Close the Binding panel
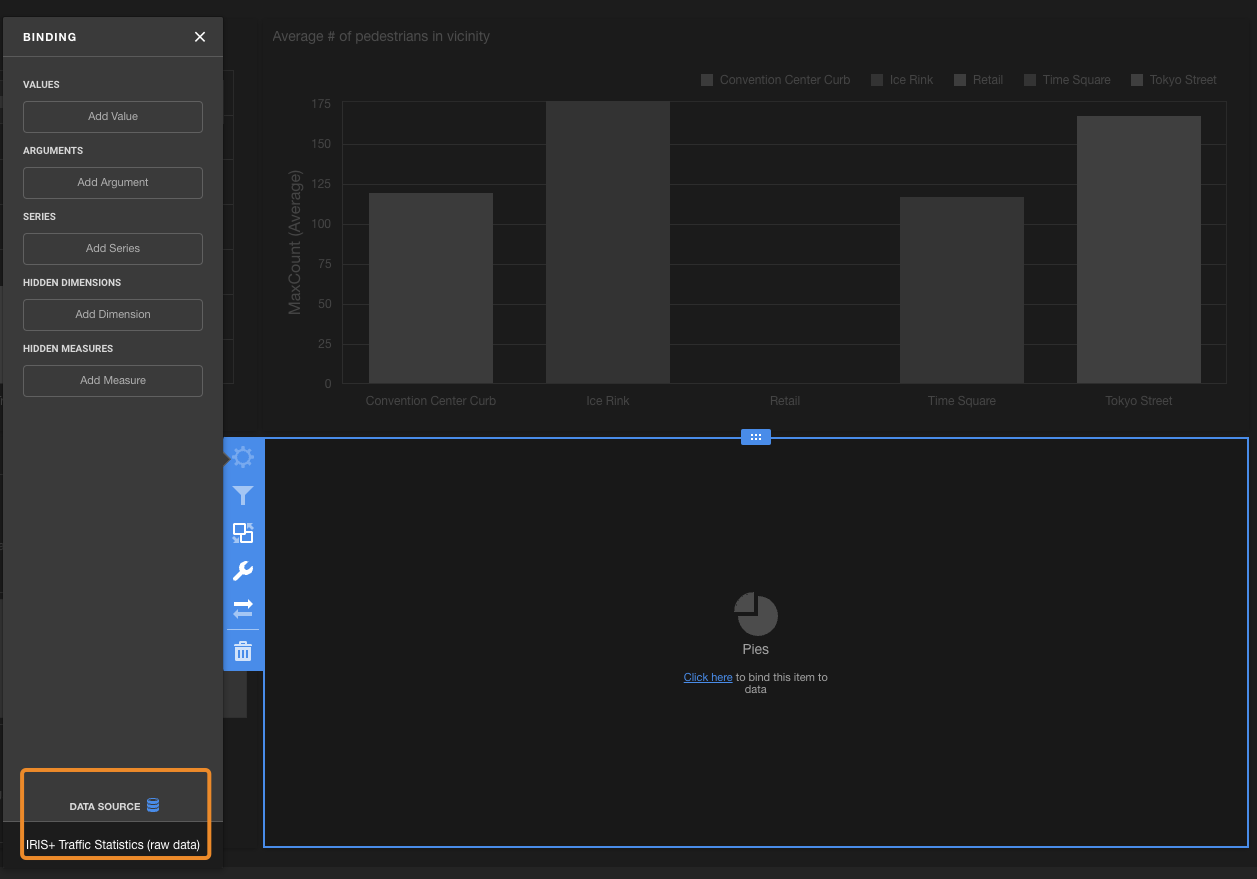 tap(200, 37)
